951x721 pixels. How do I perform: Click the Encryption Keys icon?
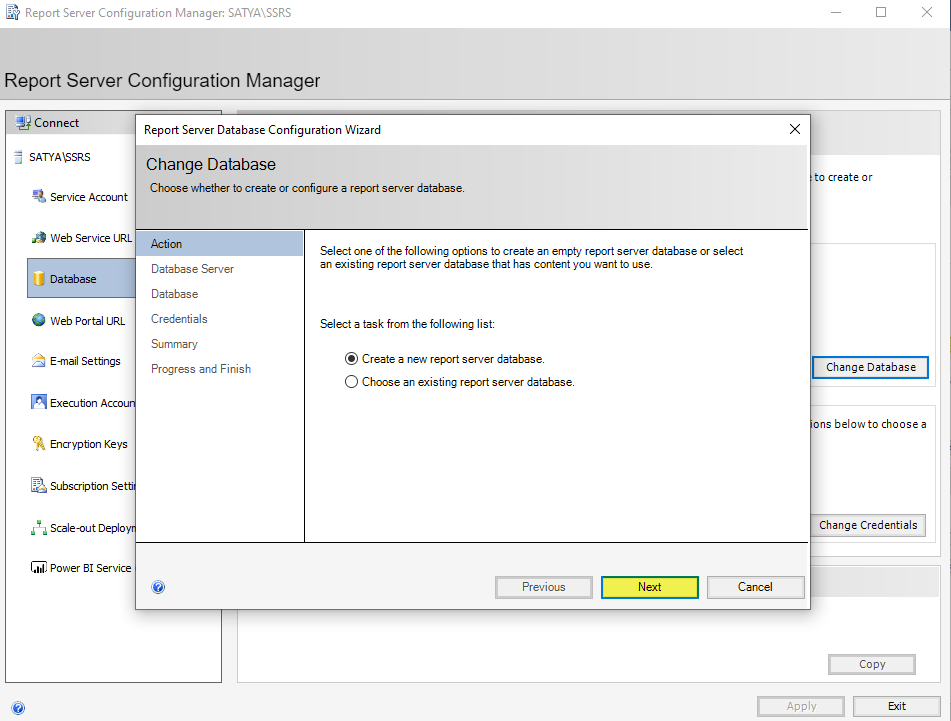(39, 444)
